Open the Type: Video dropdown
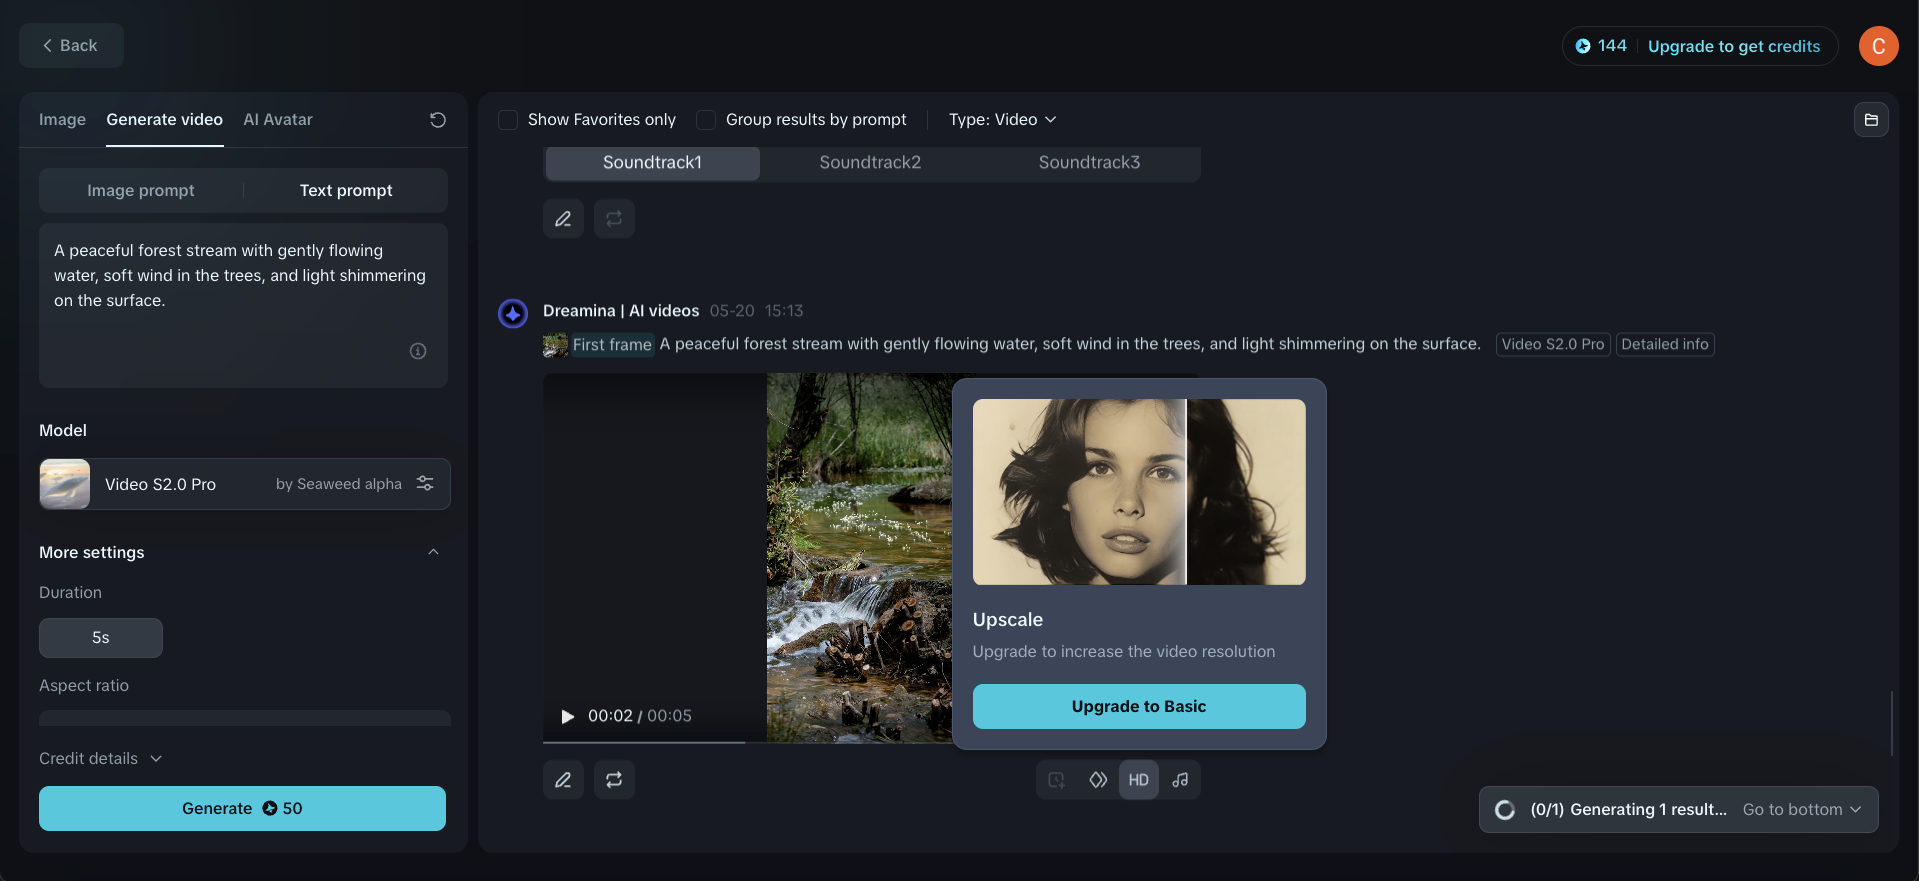Image resolution: width=1919 pixels, height=881 pixels. [1002, 120]
